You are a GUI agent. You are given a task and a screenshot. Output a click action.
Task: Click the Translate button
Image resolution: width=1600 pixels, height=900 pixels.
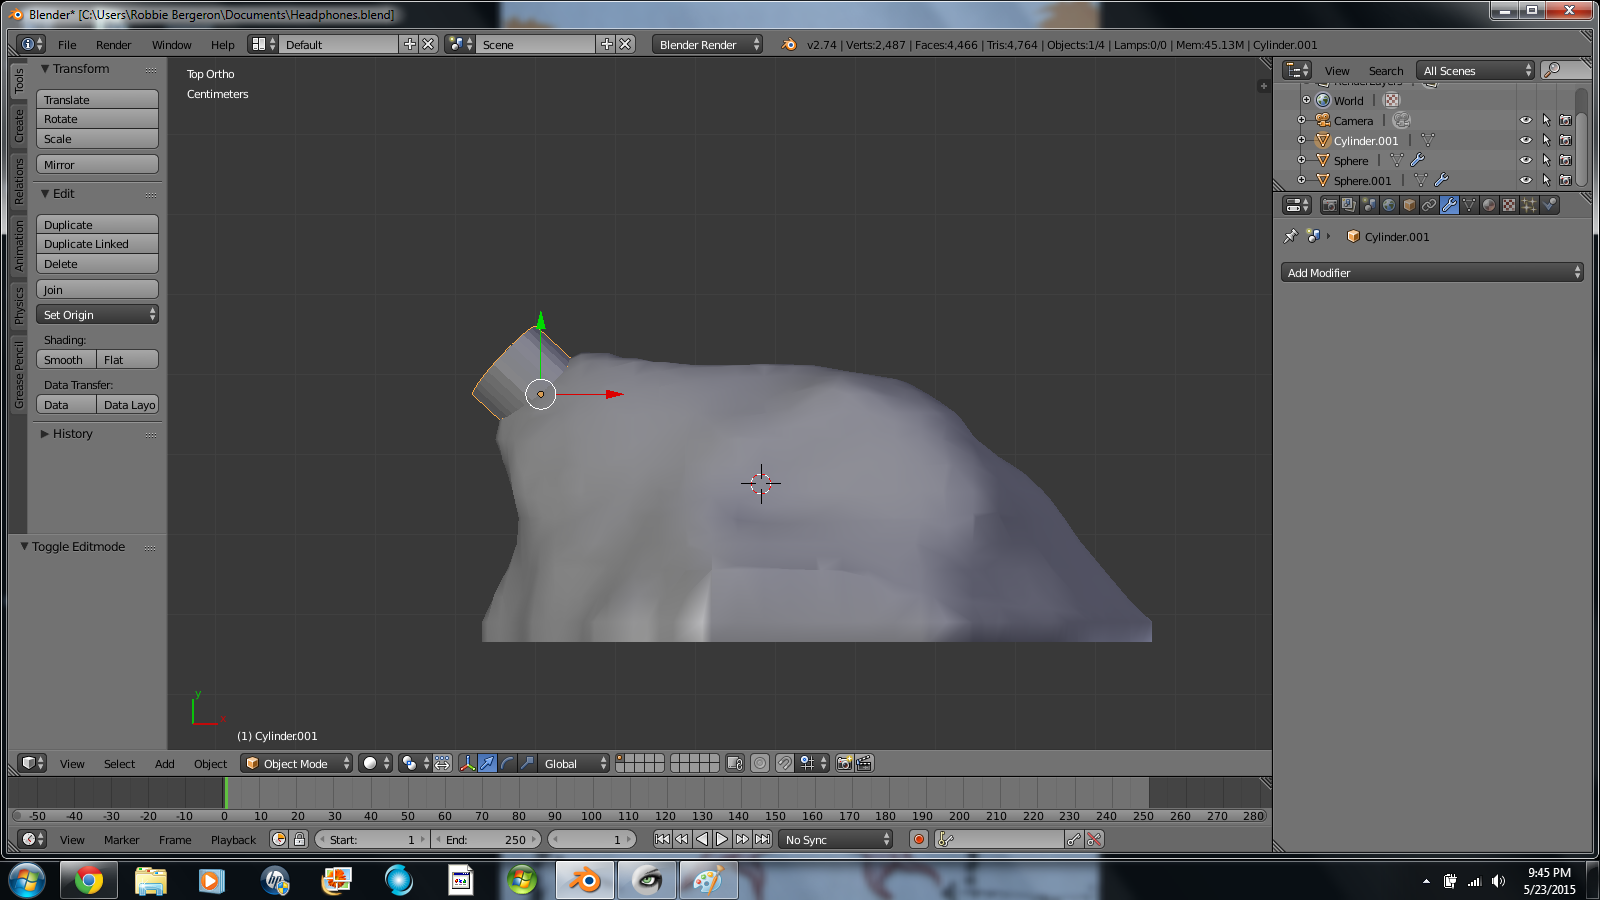[97, 99]
